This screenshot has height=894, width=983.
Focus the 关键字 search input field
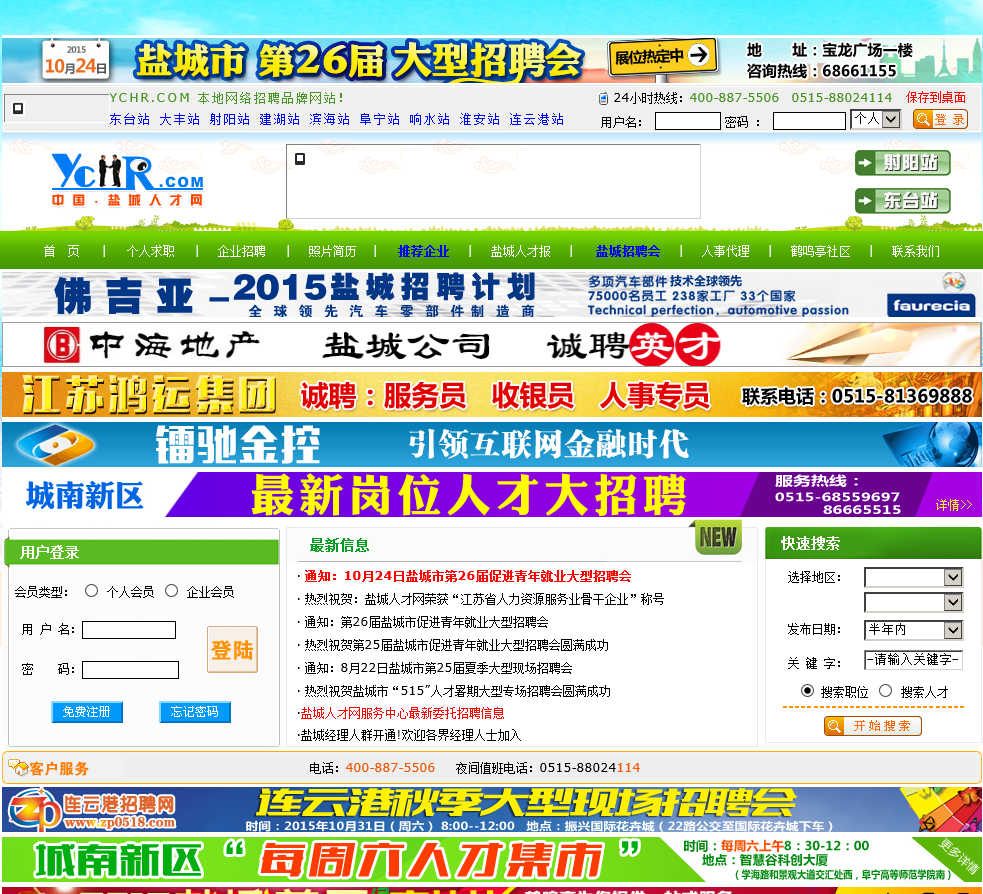click(x=913, y=660)
